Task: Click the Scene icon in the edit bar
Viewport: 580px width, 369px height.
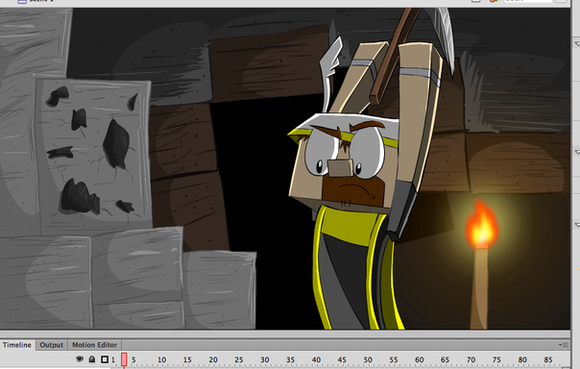Action: [x=22, y=1]
